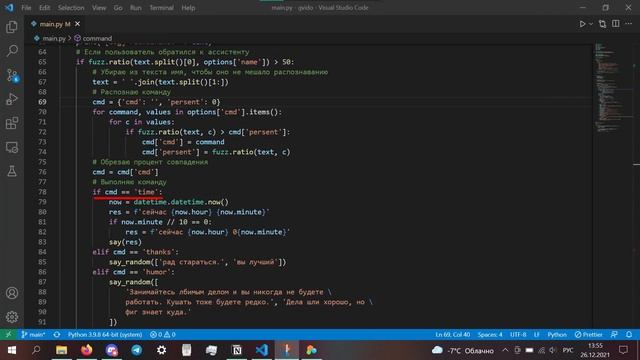Click line number 78 in the gutter
This screenshot has height=360, width=640.
click(42, 192)
